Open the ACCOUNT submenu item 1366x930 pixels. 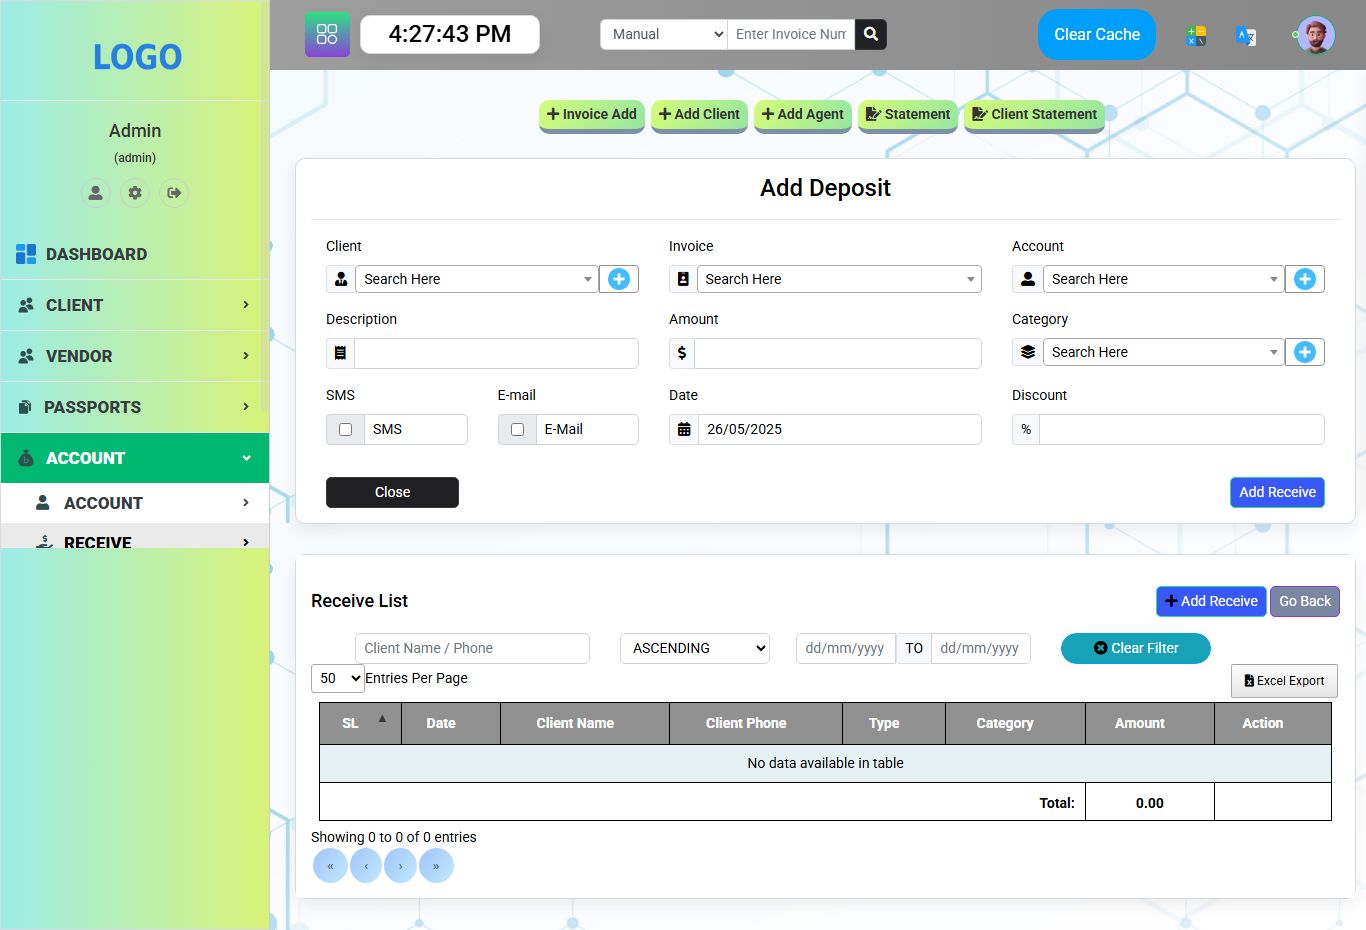coord(135,503)
